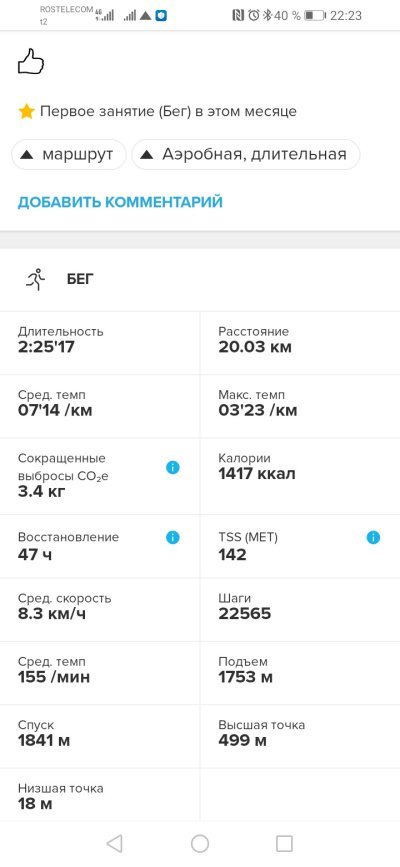Open info icon next to TSS (MET)
This screenshot has width=400, height=867.
(373, 537)
